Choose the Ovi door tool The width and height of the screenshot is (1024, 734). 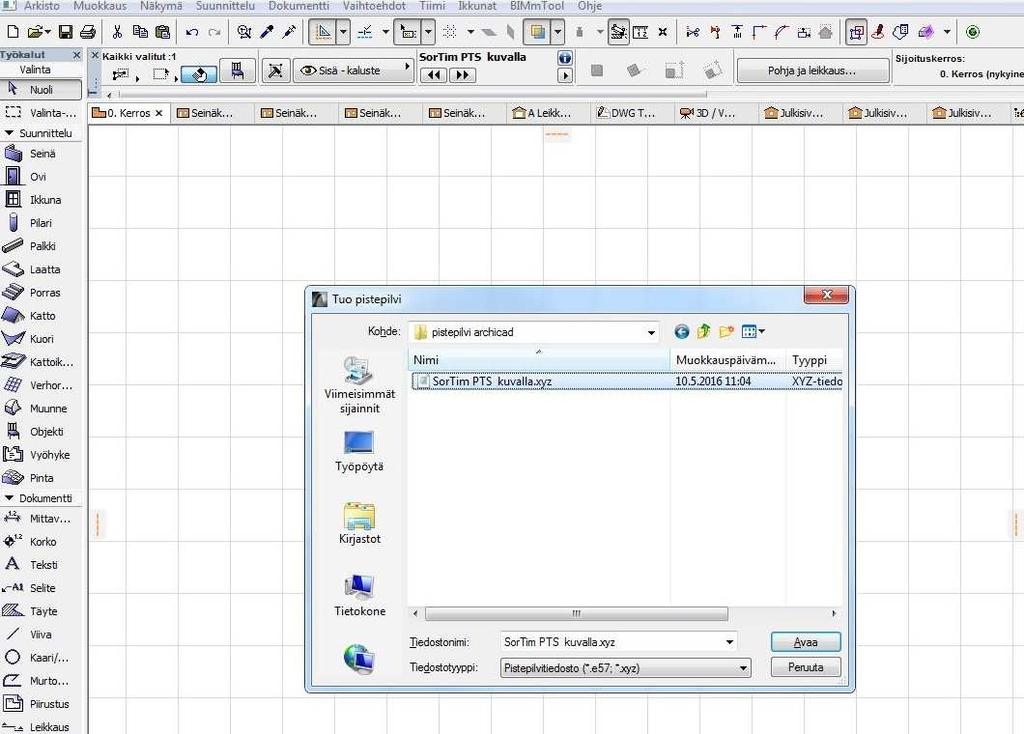pyautogui.click(x=40, y=176)
